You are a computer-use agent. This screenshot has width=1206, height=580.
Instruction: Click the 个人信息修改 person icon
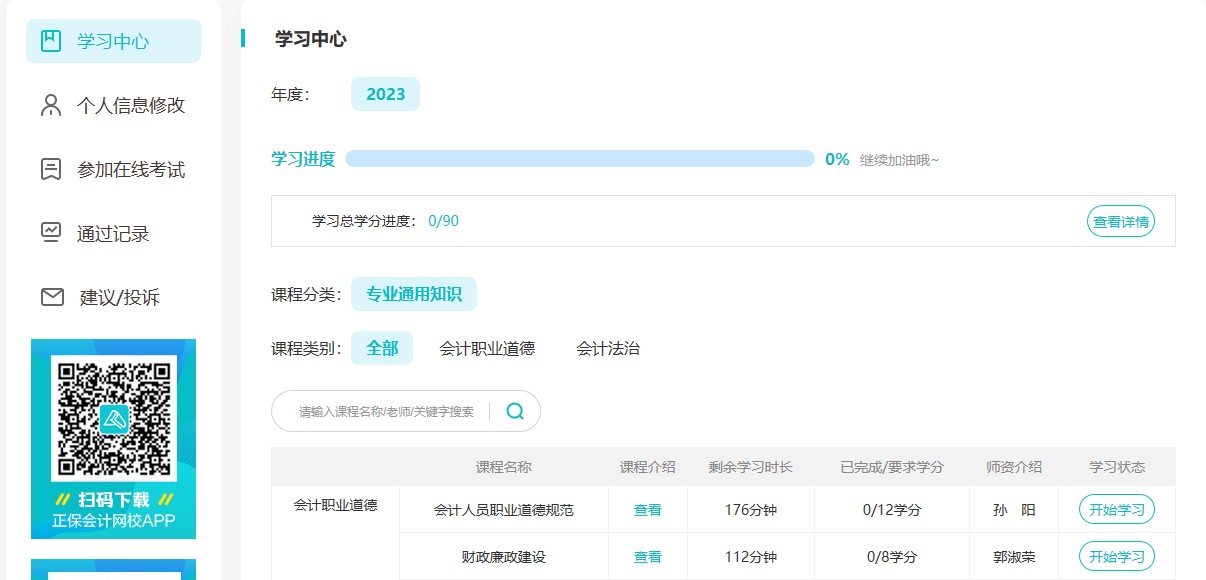point(51,105)
